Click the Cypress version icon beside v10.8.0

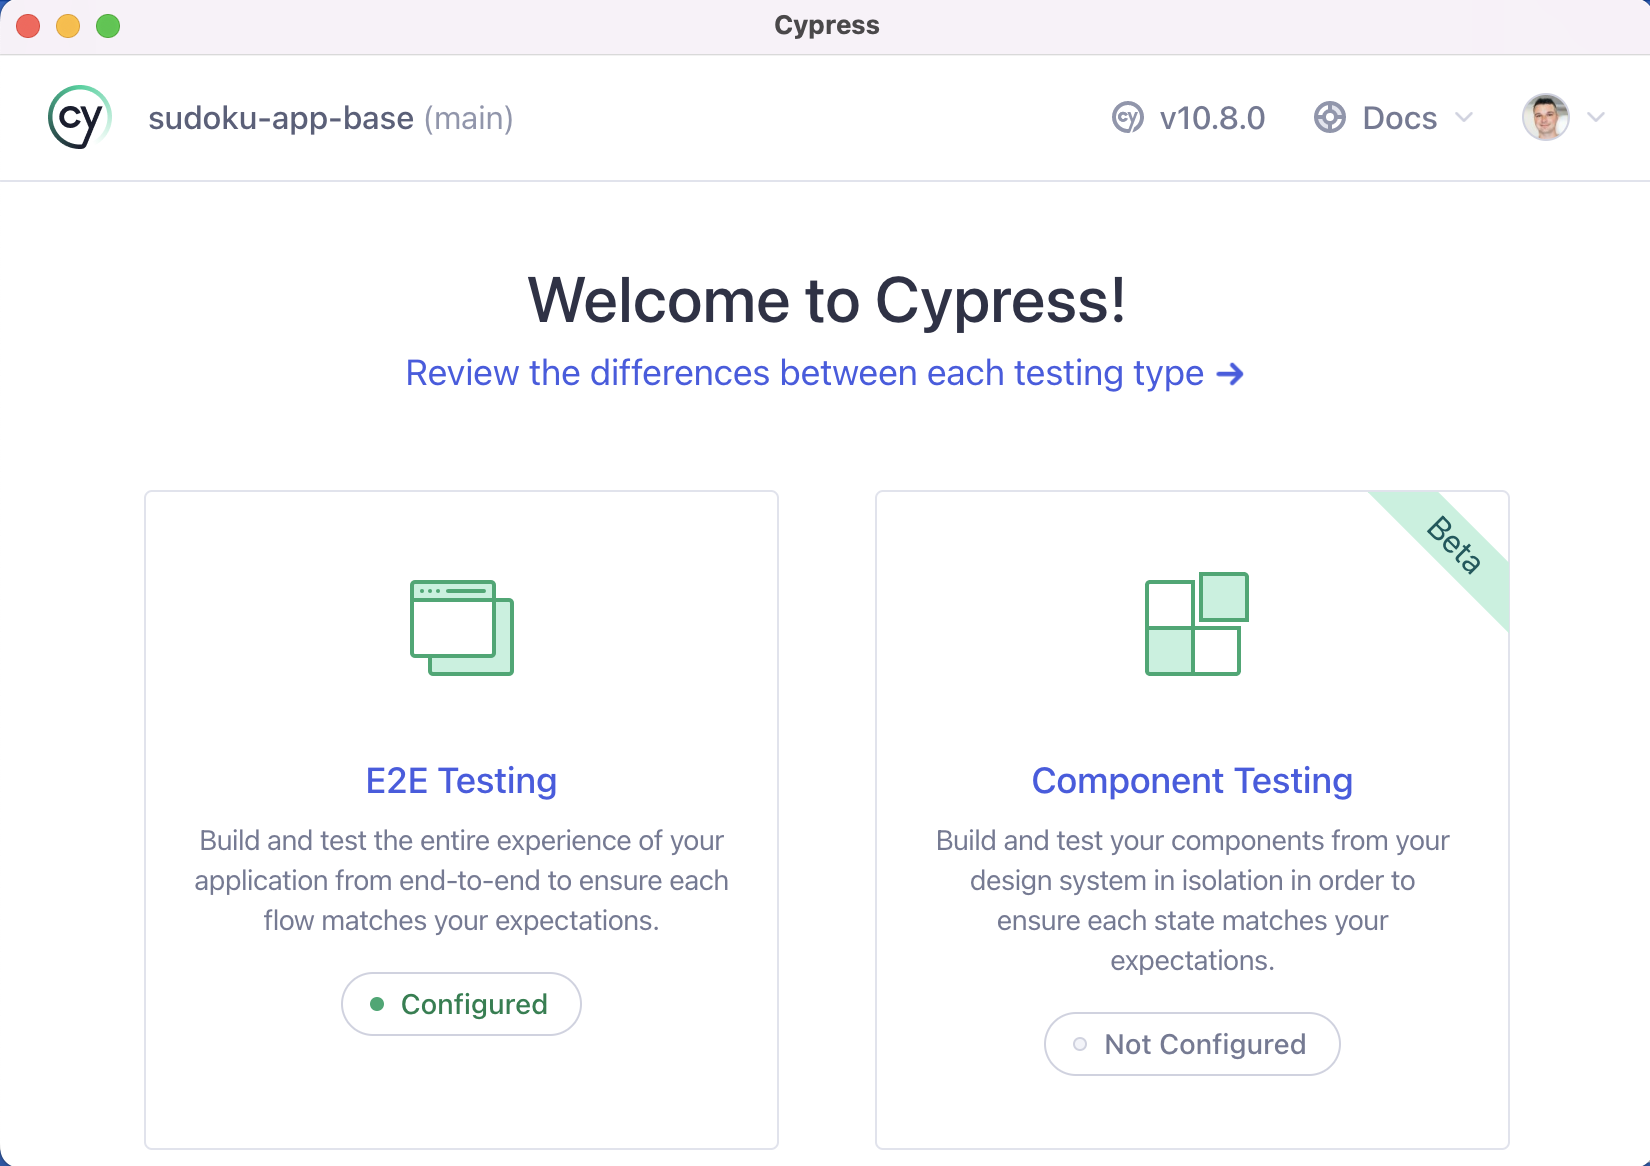pyautogui.click(x=1128, y=118)
